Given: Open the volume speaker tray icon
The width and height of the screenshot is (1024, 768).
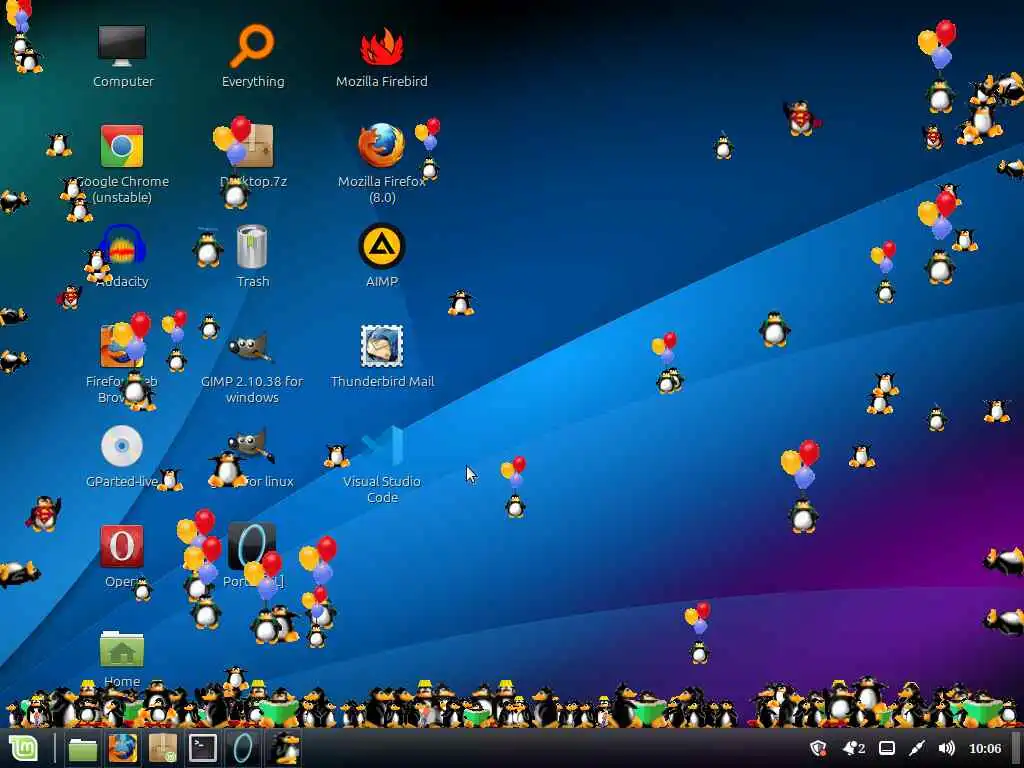Looking at the screenshot, I should [x=946, y=748].
